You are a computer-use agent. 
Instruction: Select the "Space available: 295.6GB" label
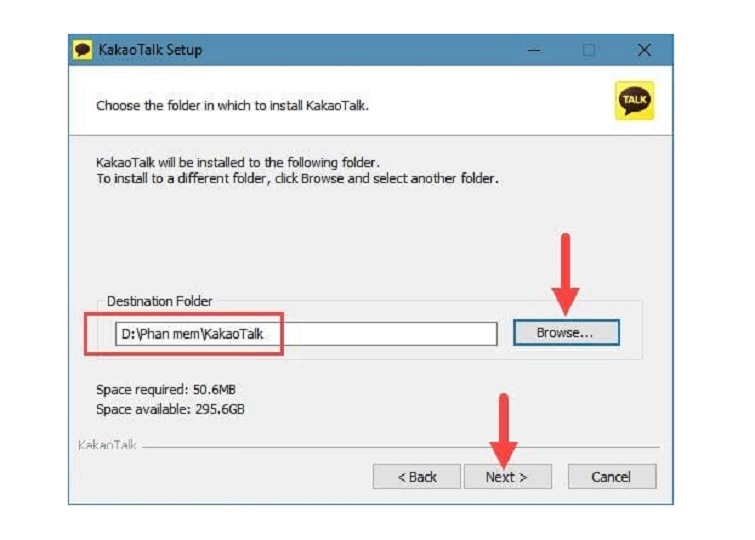[x=170, y=409]
